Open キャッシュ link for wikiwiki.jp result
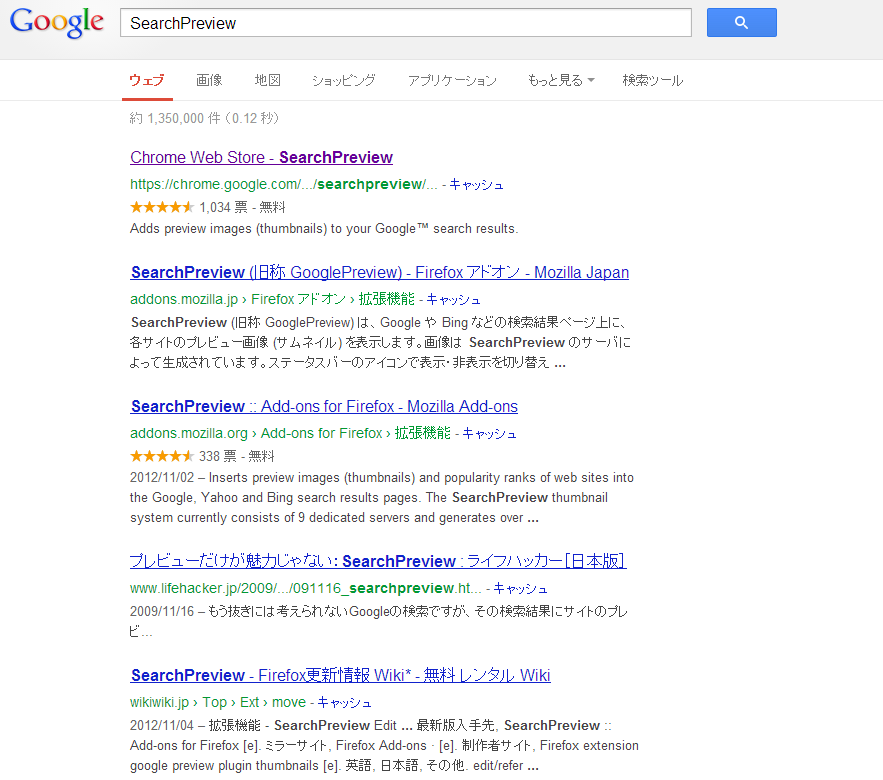This screenshot has height=780, width=883. click(x=345, y=703)
